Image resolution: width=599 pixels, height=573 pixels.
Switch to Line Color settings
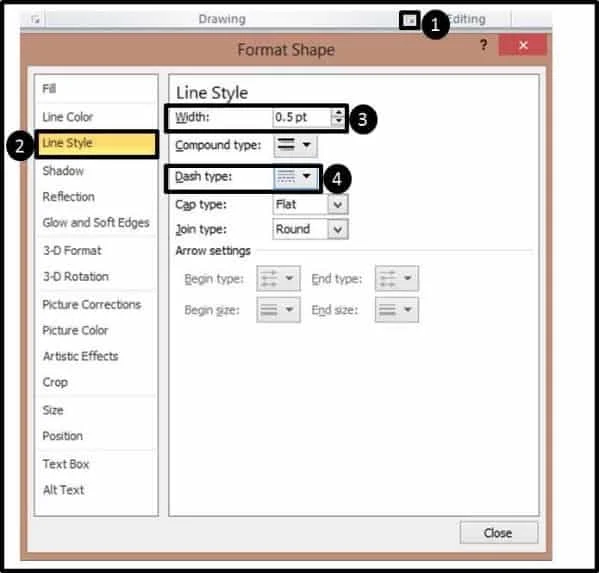68,117
